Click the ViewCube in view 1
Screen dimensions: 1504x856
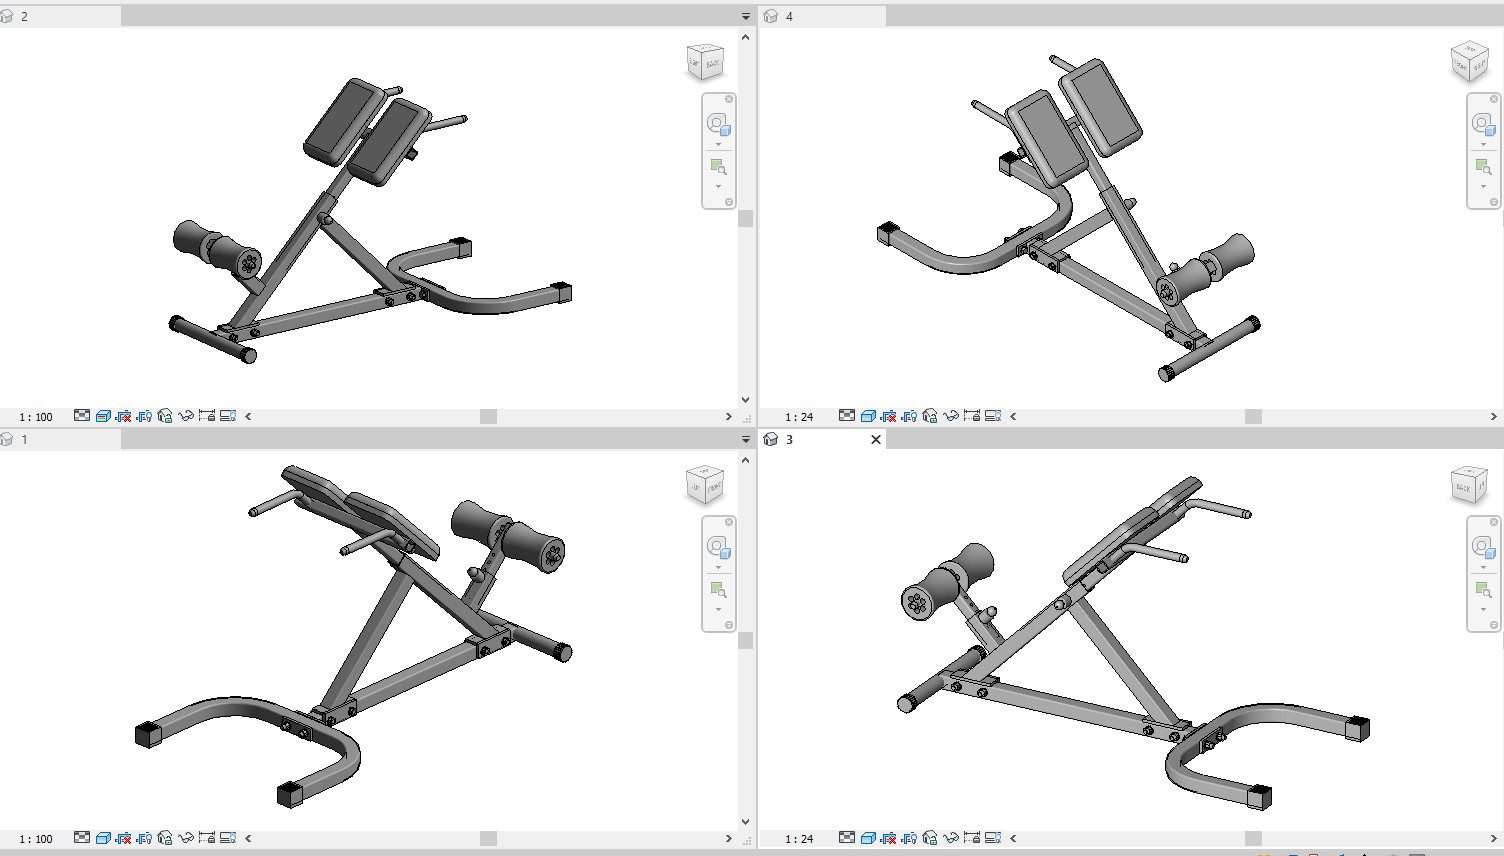click(705, 485)
